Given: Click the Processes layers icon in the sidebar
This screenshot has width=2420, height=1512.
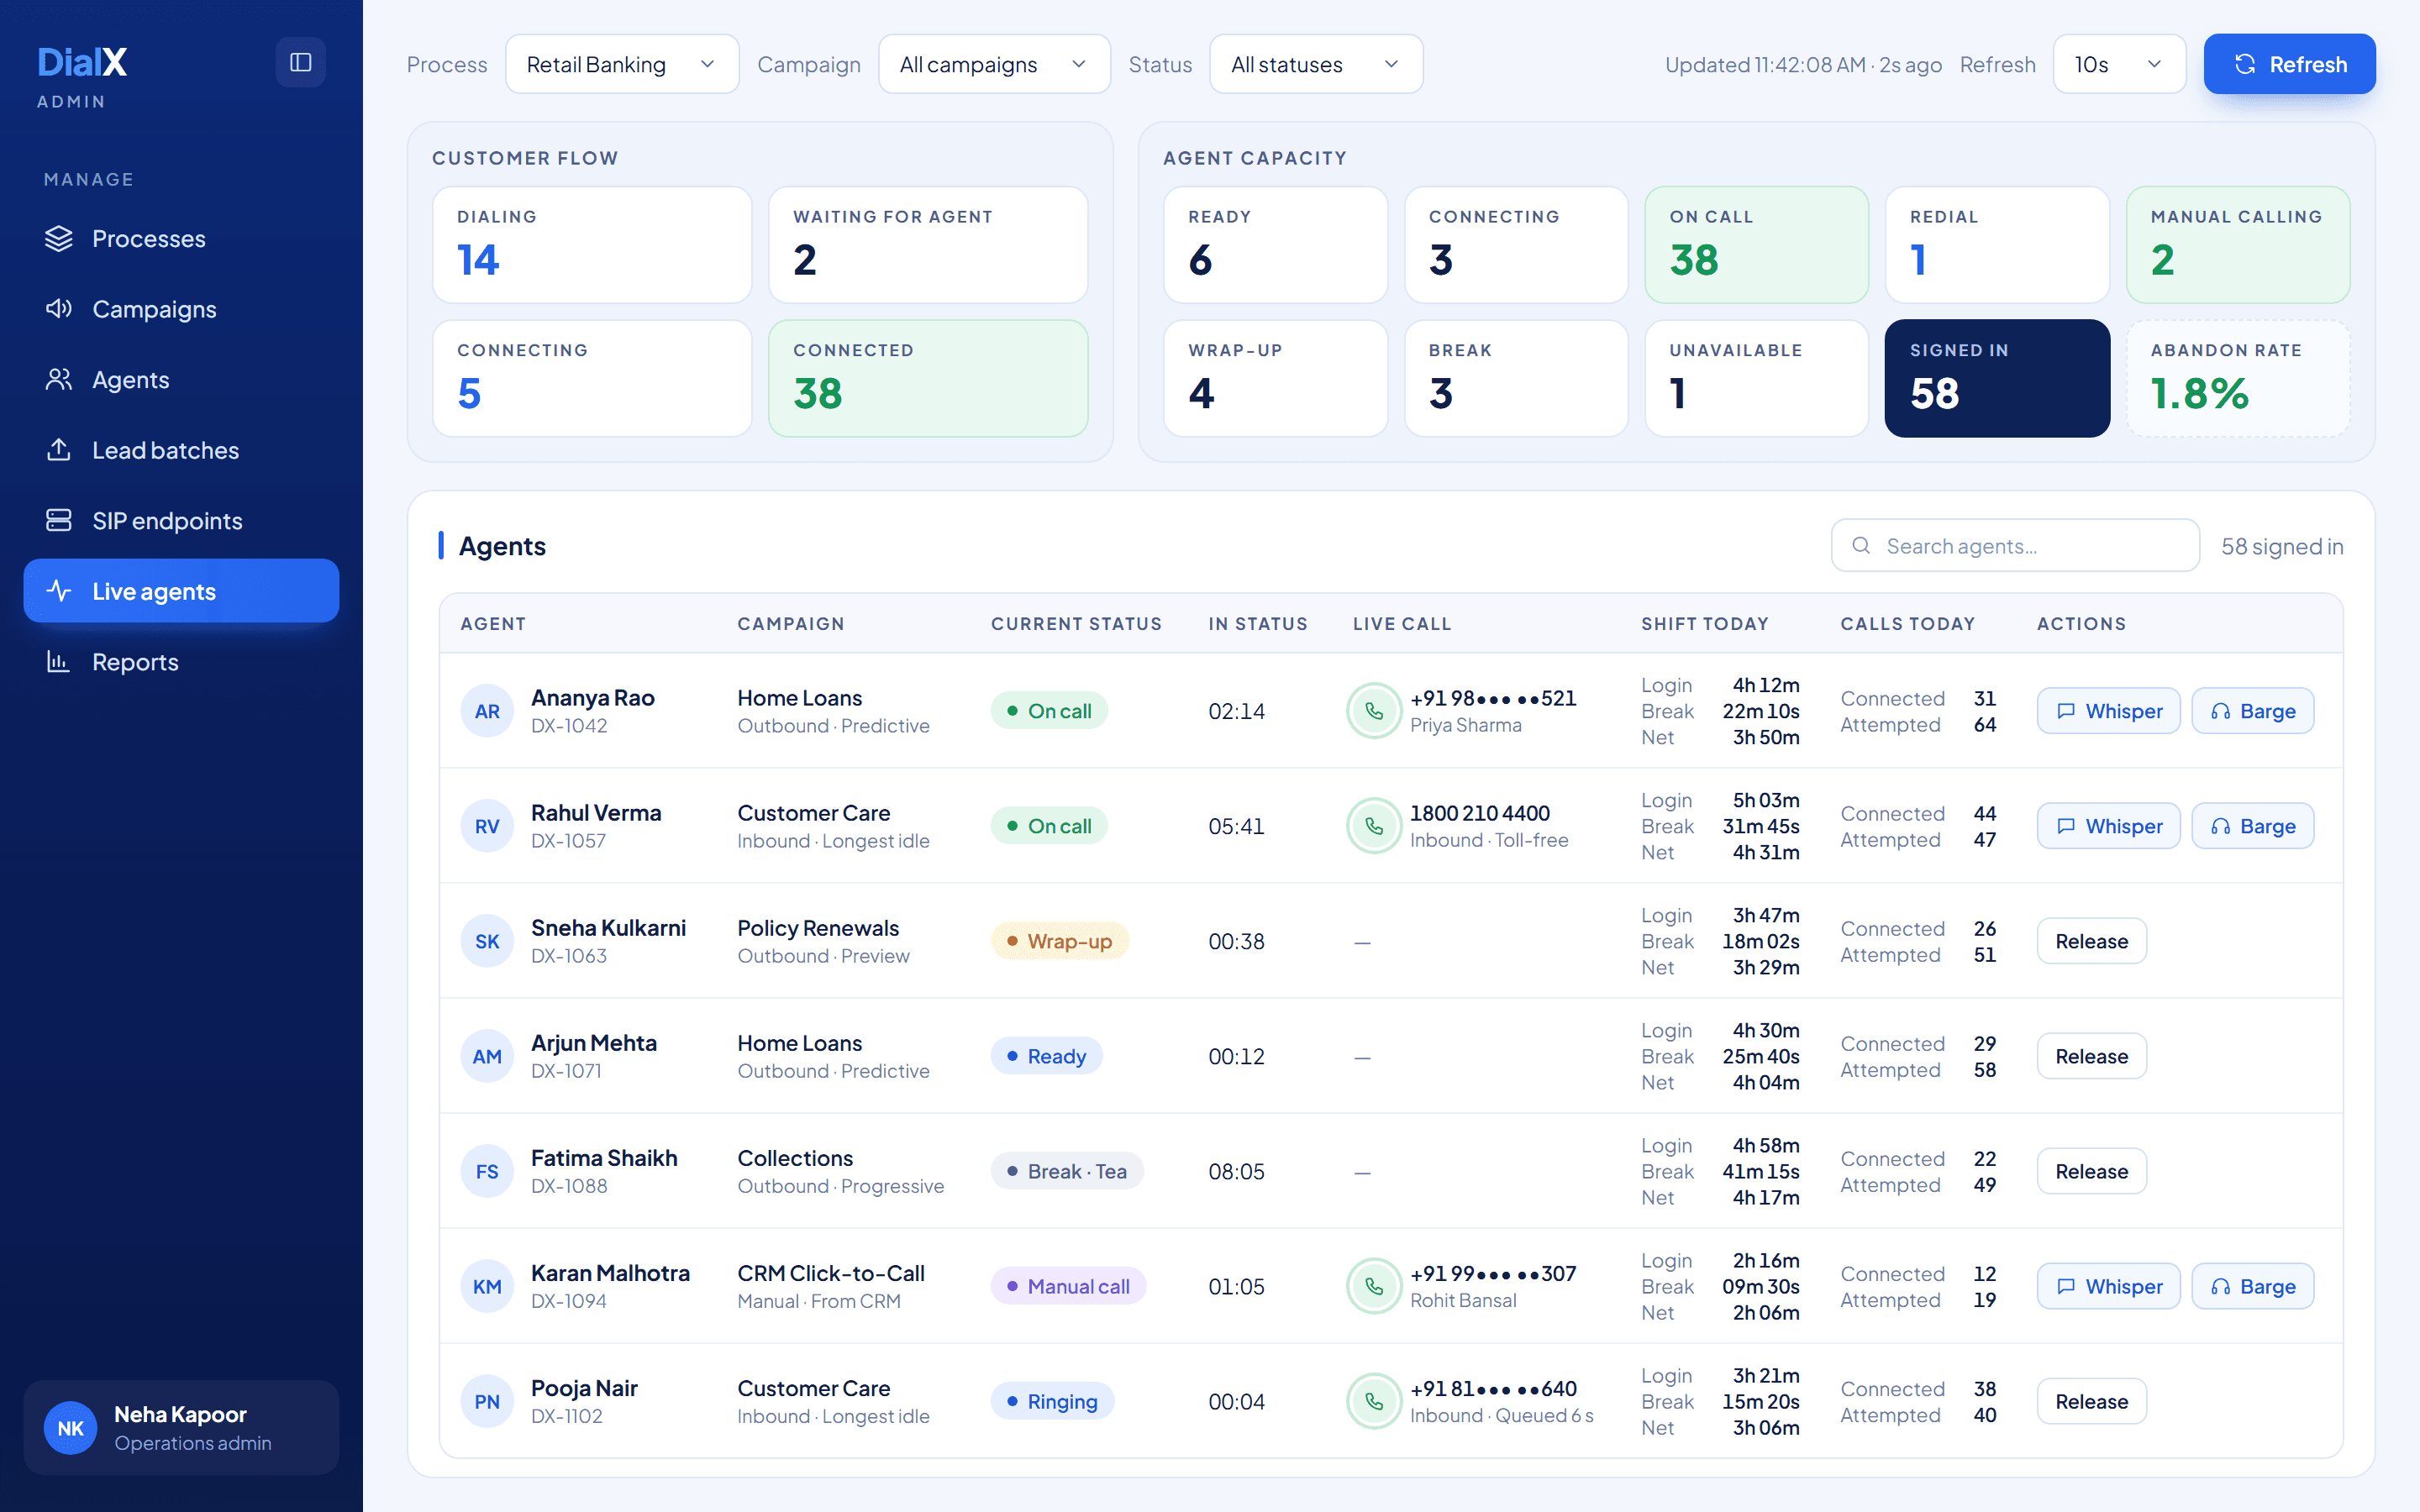Looking at the screenshot, I should (59, 238).
